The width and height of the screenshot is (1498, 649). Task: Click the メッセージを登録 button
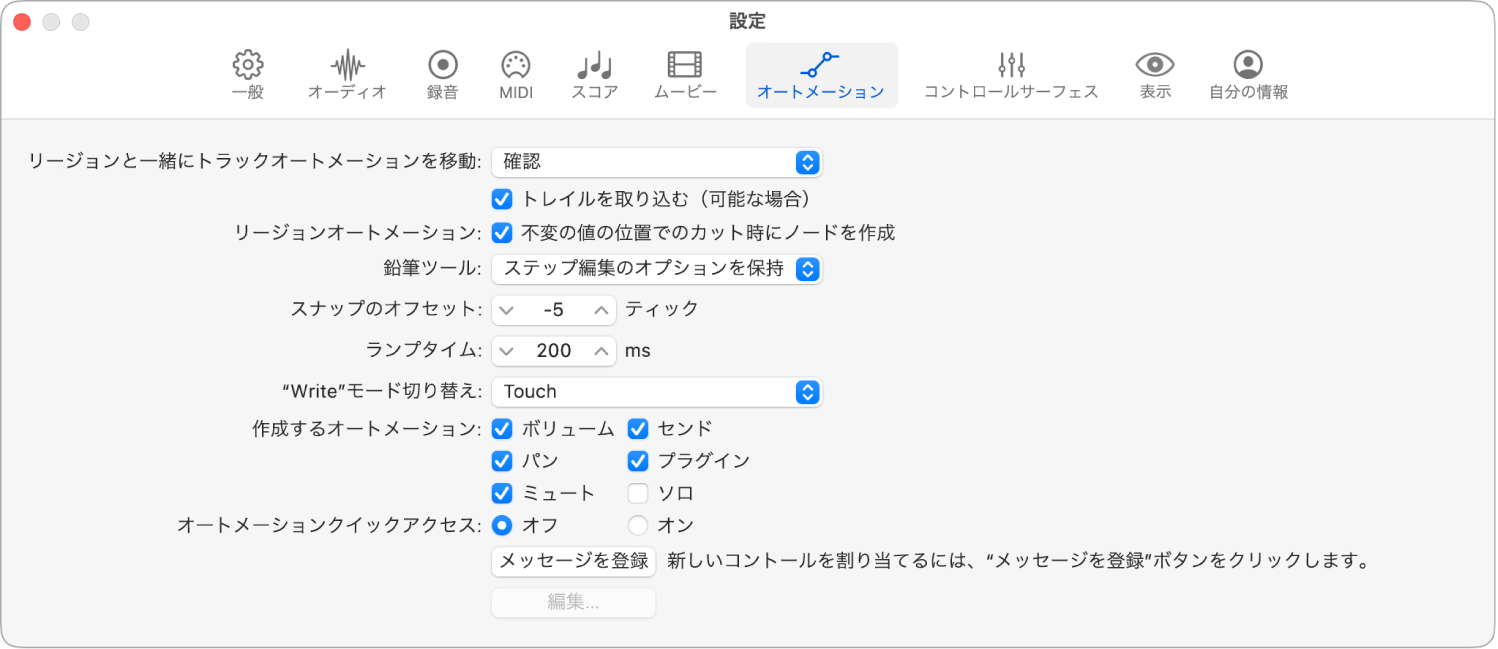(573, 562)
